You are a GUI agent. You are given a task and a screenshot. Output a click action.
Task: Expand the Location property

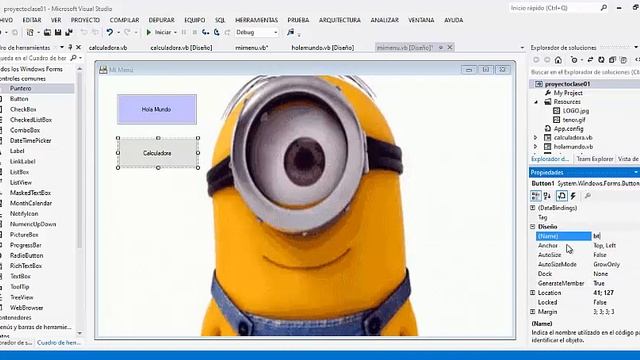click(533, 293)
